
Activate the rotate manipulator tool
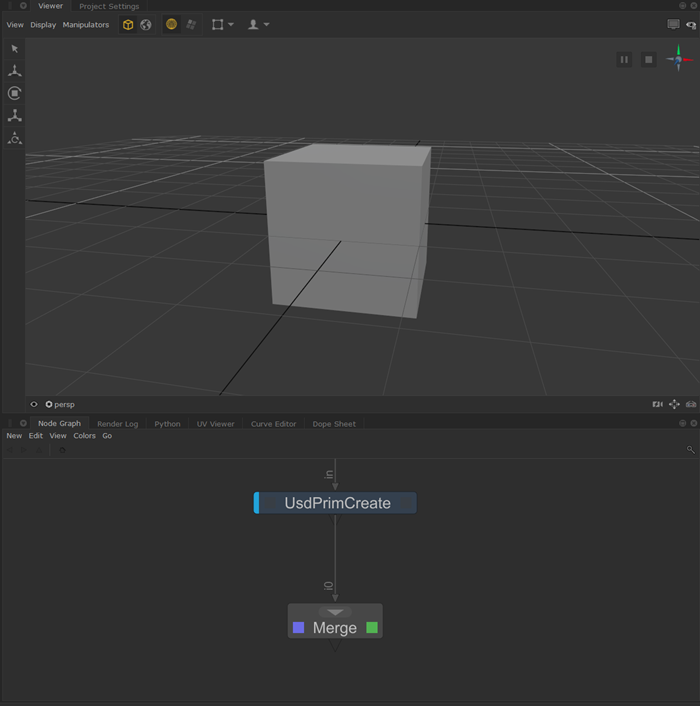point(15,93)
